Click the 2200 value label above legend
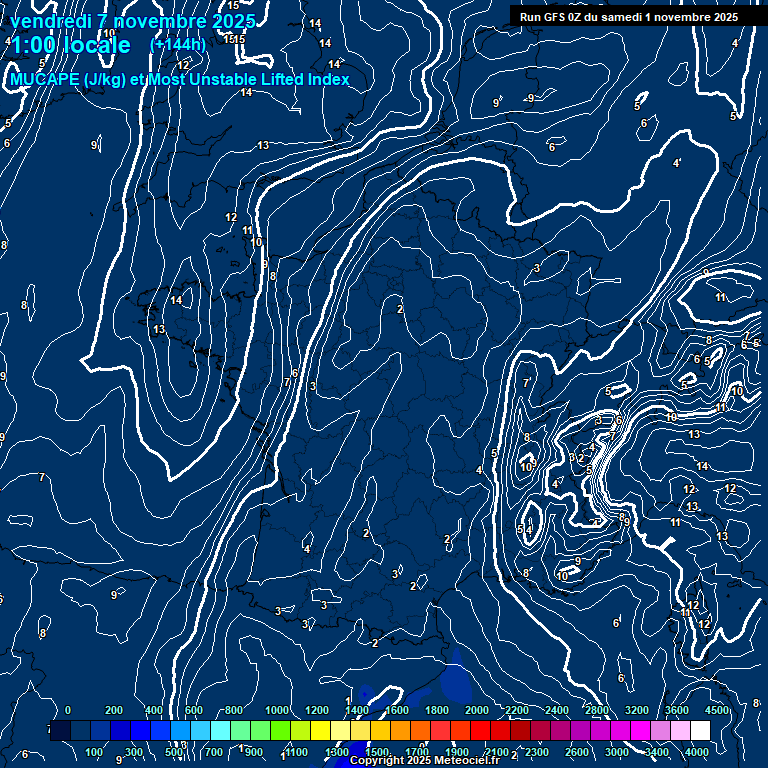Viewport: 768px width, 768px height. pyautogui.click(x=517, y=710)
